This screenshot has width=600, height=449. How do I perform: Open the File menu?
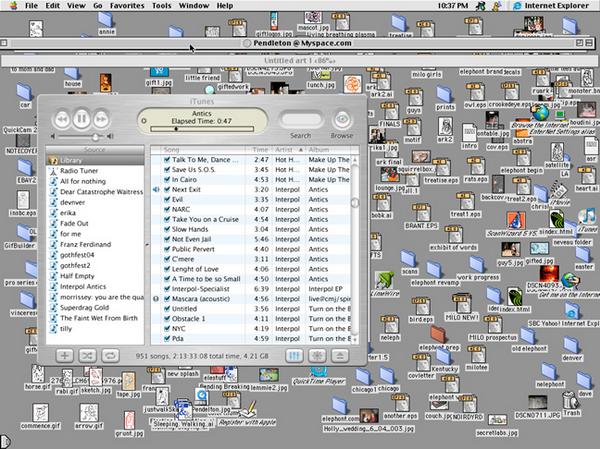click(x=31, y=5)
